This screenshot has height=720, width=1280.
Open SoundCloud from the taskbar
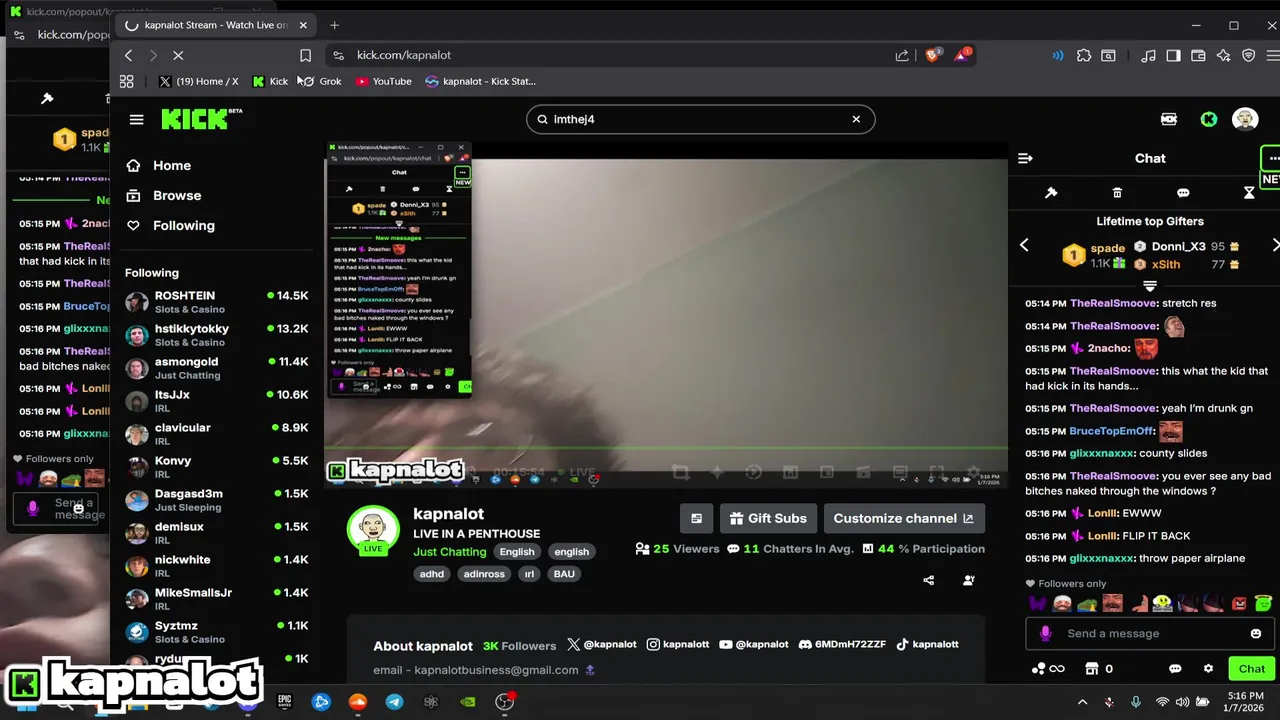point(358,702)
